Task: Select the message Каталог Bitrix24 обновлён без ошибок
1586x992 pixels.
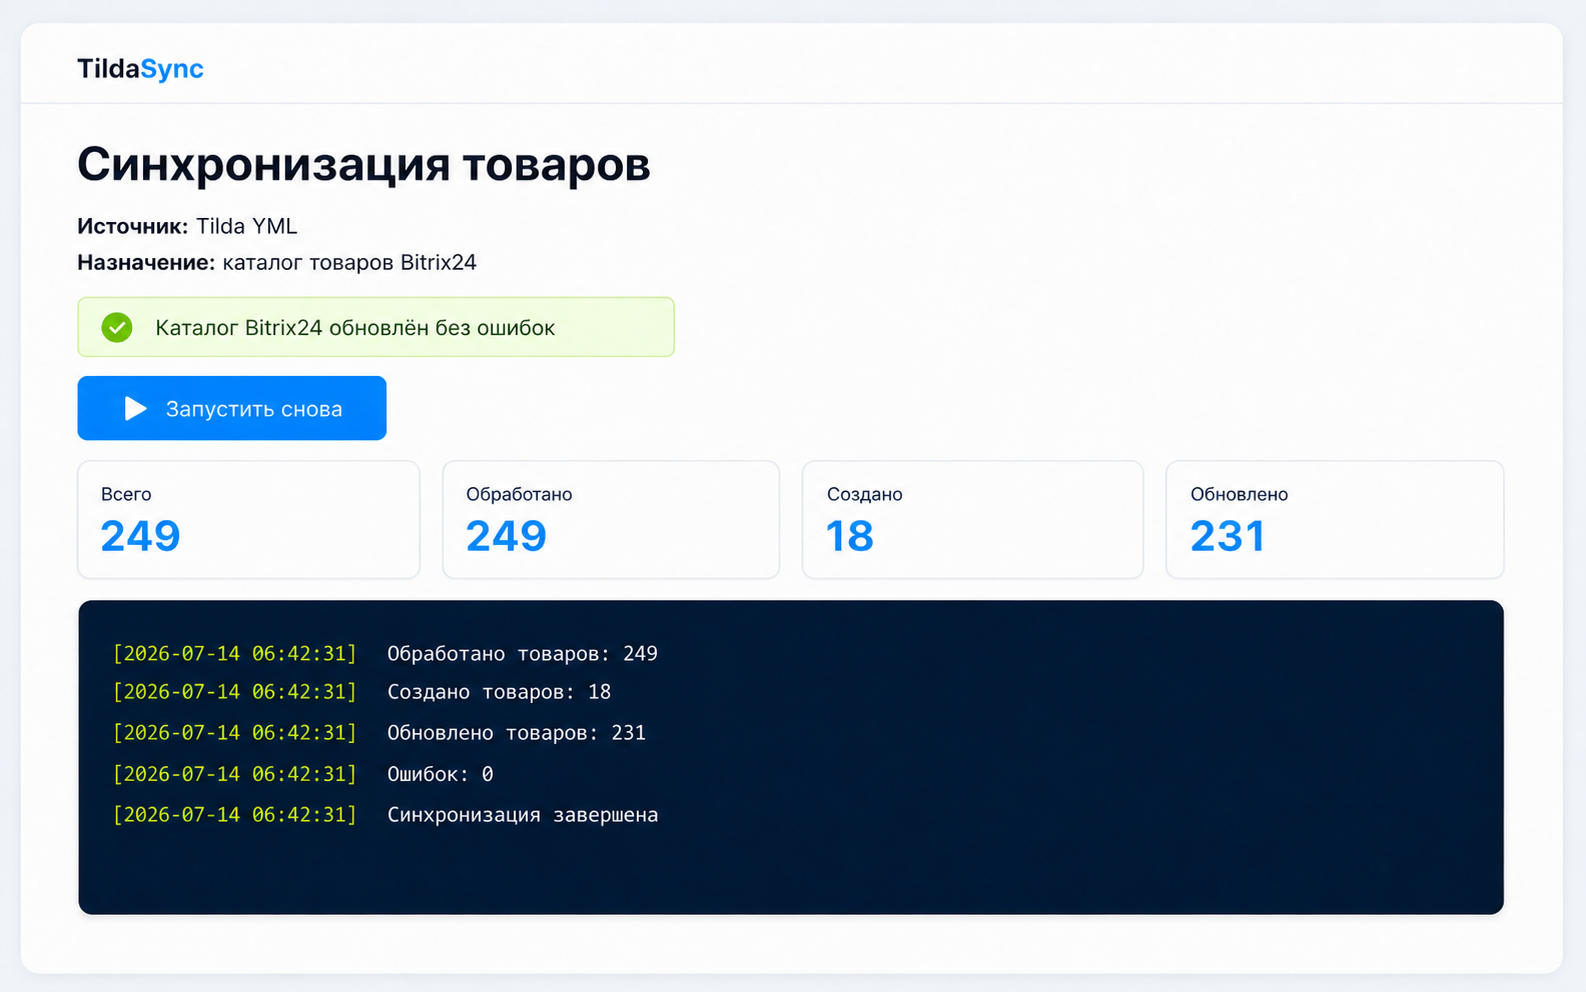Action: pyautogui.click(x=355, y=328)
